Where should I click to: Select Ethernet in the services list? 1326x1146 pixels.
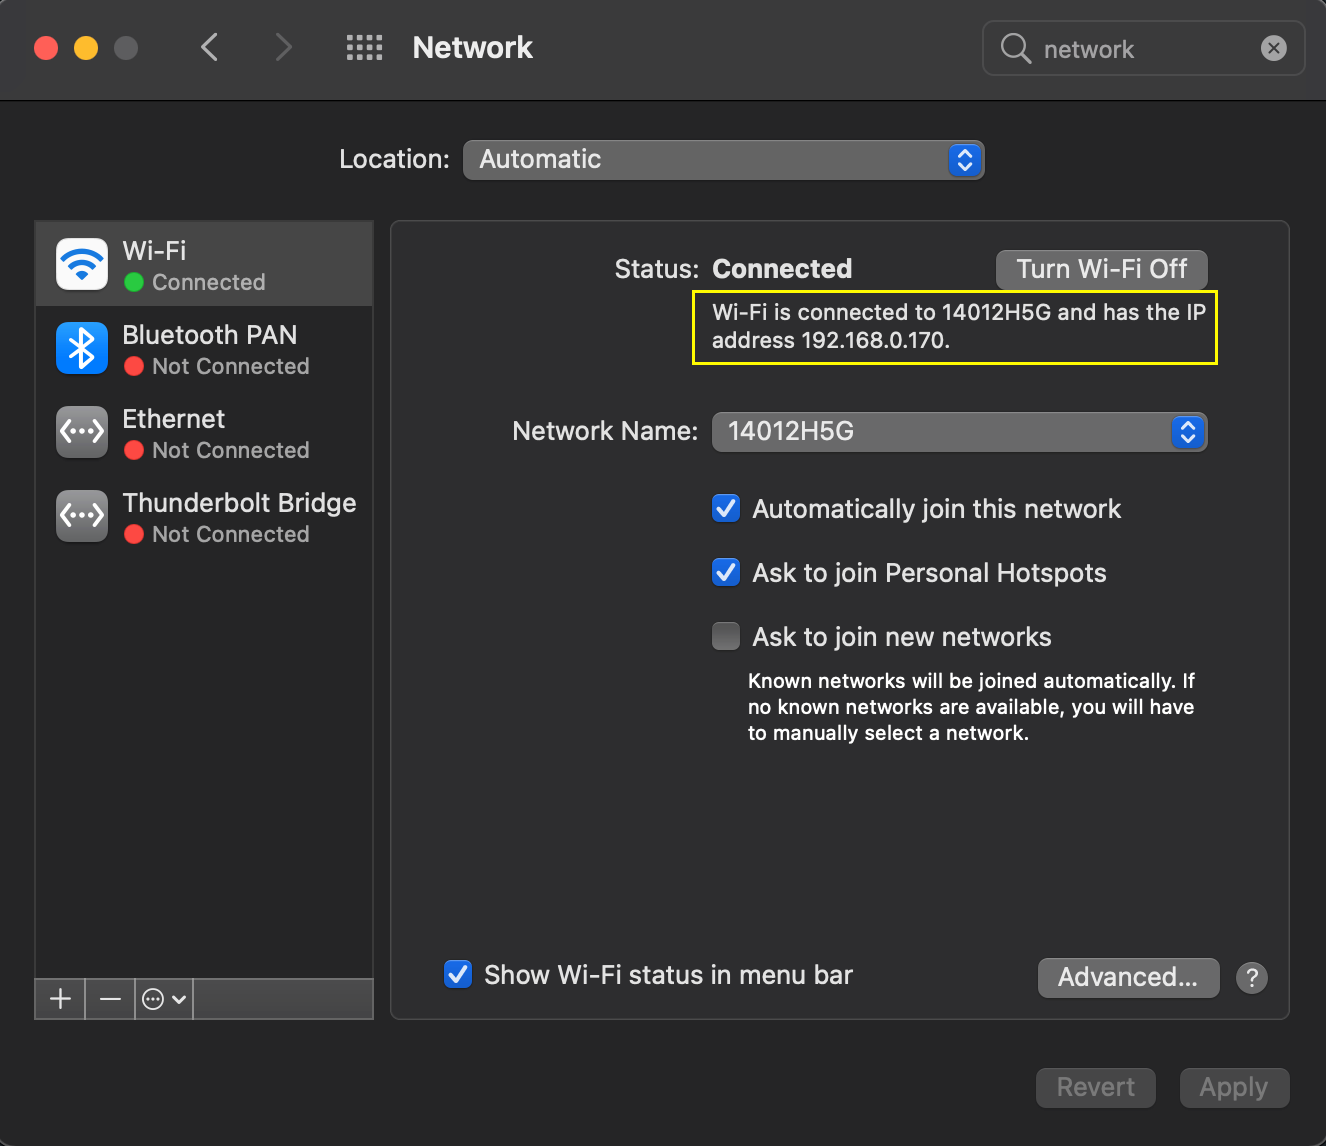point(204,432)
